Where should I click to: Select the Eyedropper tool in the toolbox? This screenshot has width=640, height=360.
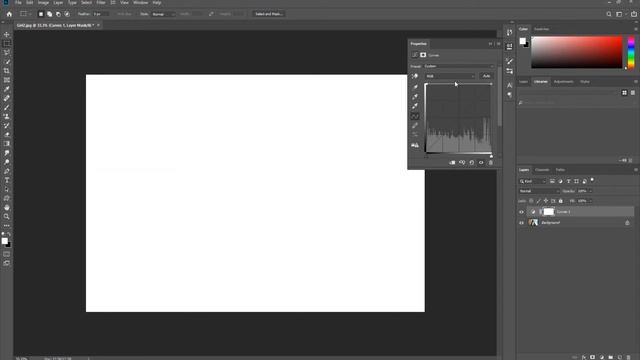click(x=7, y=89)
